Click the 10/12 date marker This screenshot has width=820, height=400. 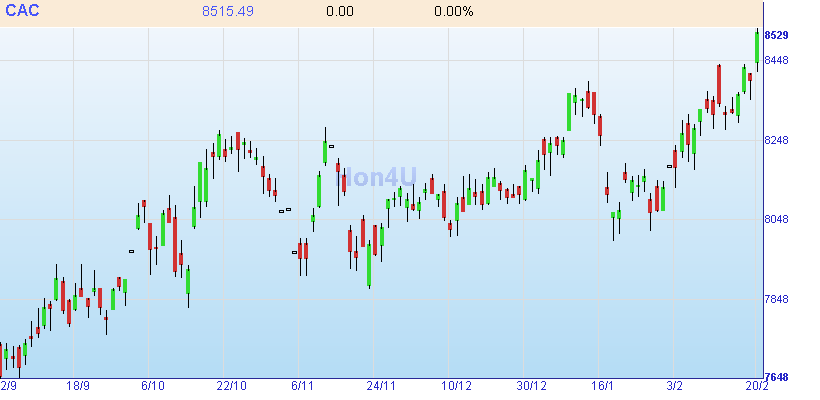(x=456, y=386)
